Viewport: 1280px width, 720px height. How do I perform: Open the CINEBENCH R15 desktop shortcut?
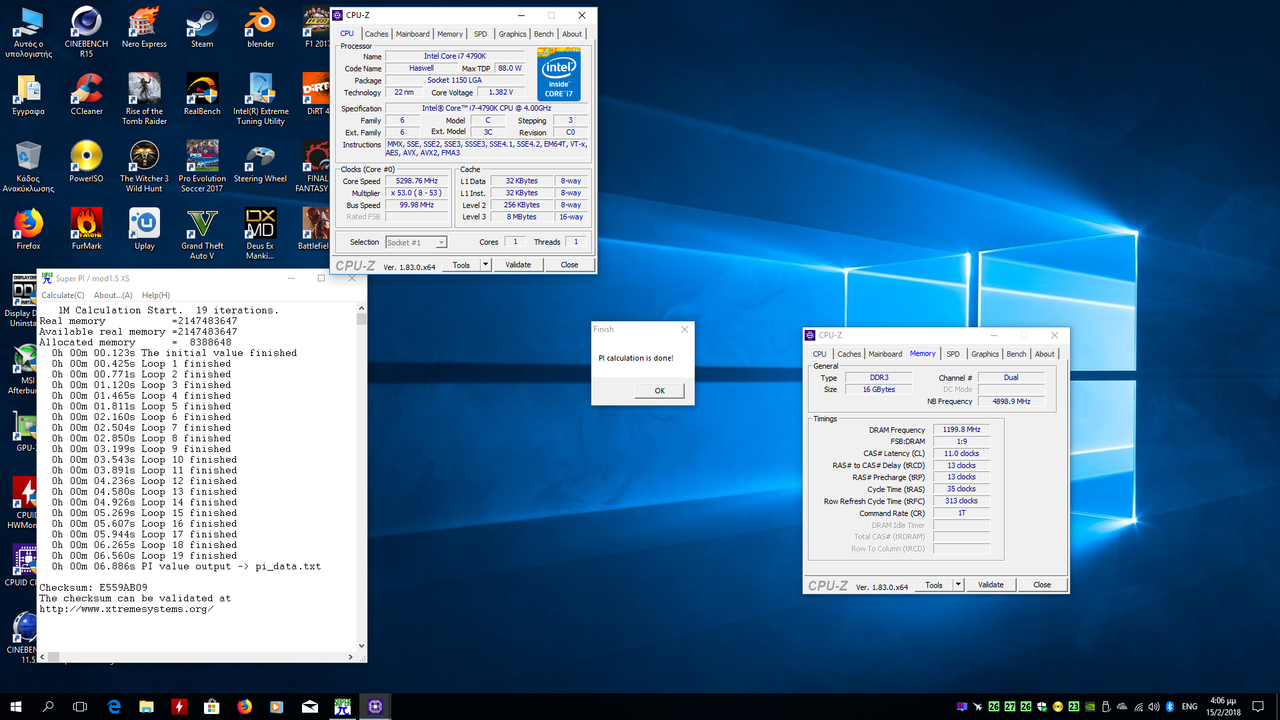coord(86,30)
